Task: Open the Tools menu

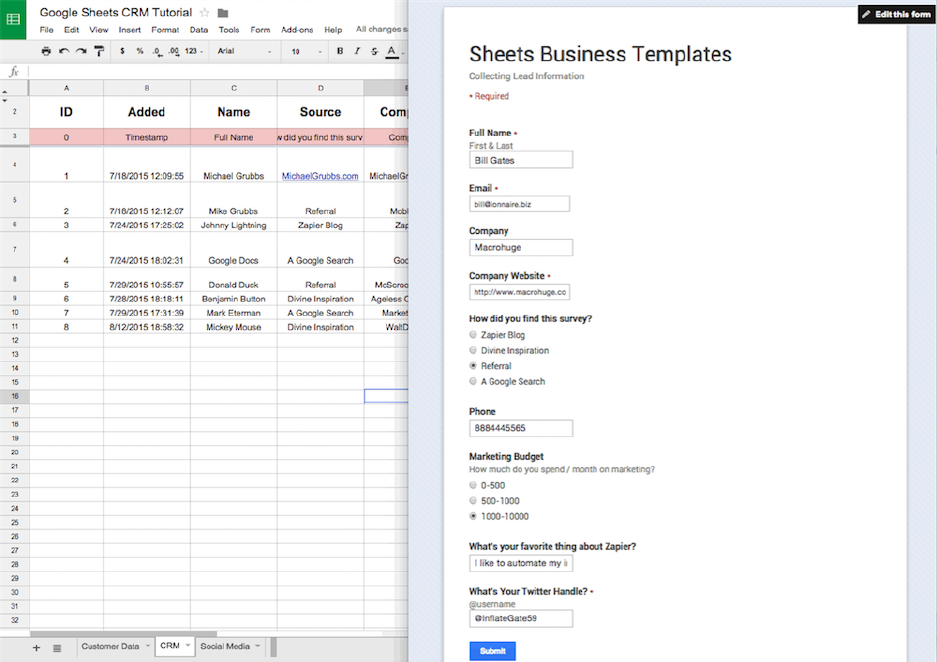Action: coord(229,30)
